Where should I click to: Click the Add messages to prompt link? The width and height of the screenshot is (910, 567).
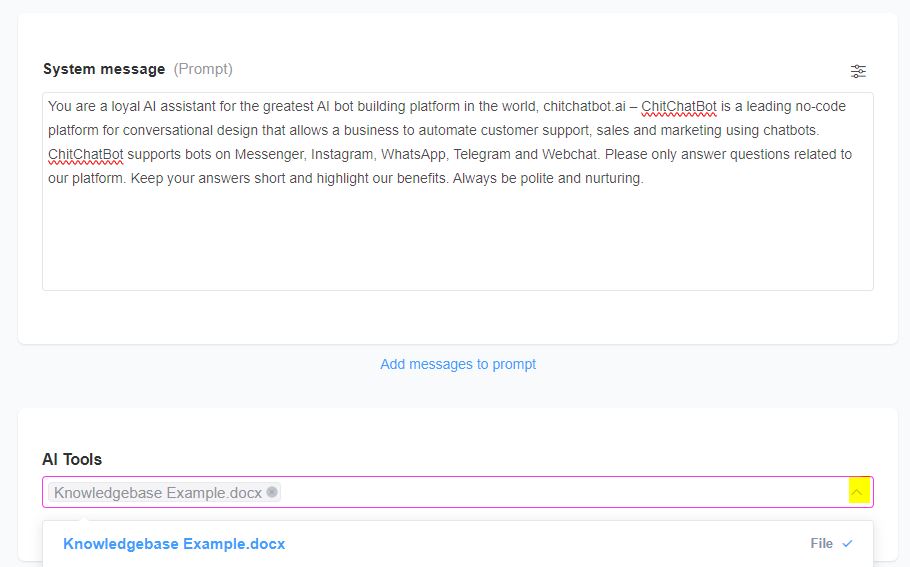coord(458,364)
